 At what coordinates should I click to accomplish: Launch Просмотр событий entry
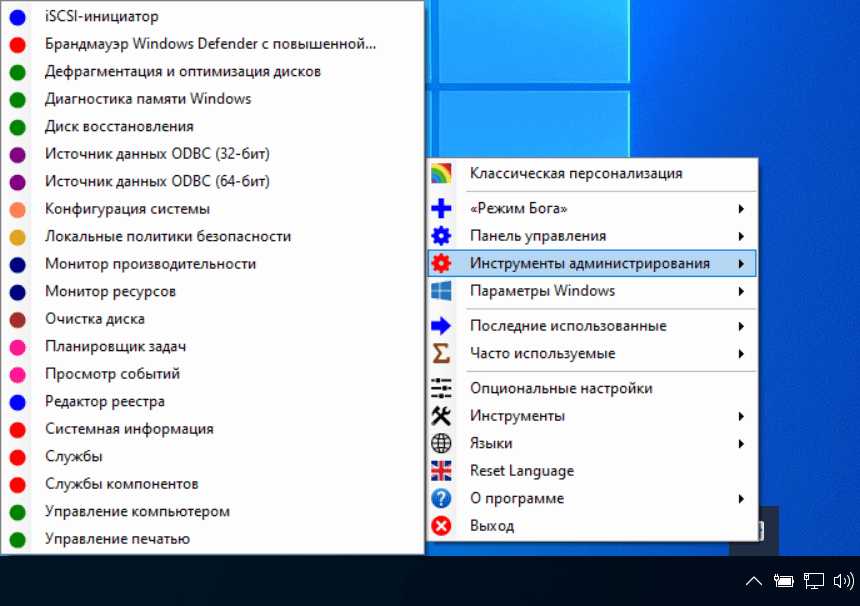point(212,374)
